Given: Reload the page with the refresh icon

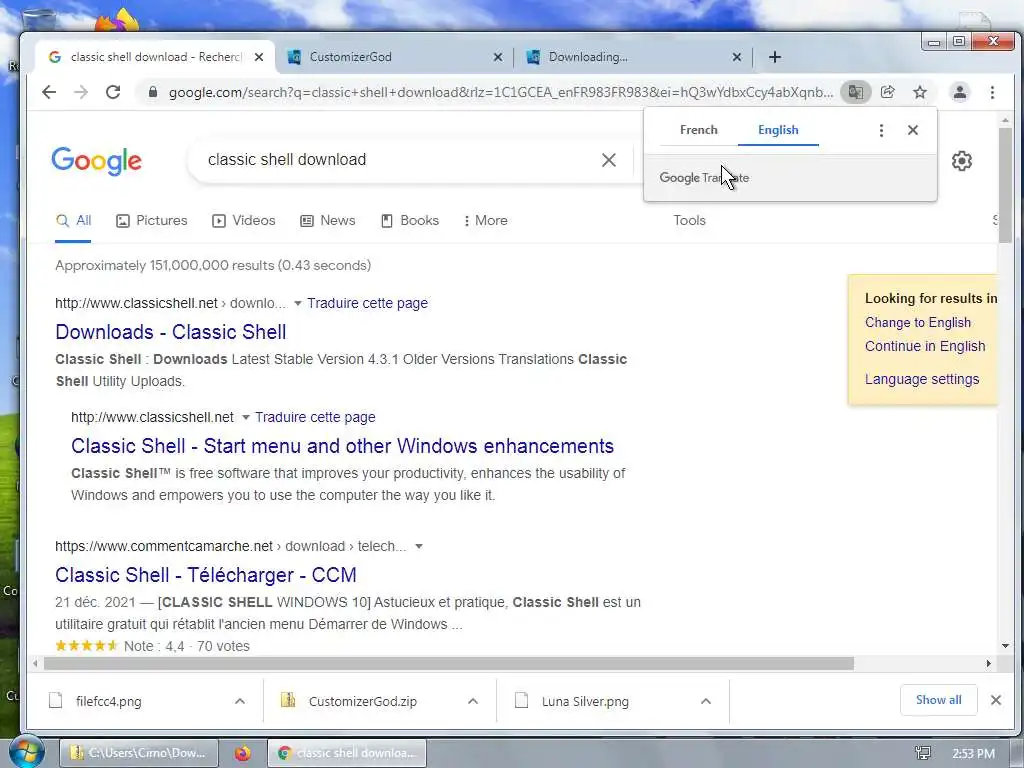Looking at the screenshot, I should click(113, 92).
